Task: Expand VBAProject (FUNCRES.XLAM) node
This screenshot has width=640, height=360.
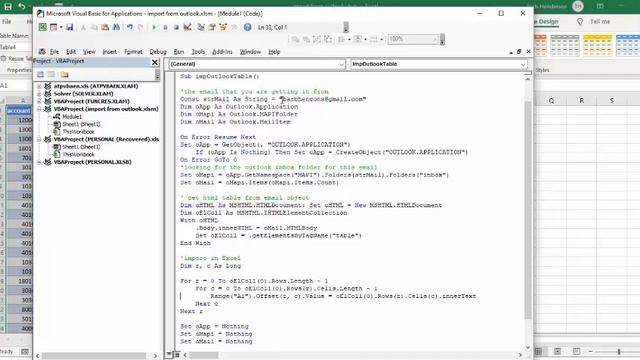Action: click(39, 101)
